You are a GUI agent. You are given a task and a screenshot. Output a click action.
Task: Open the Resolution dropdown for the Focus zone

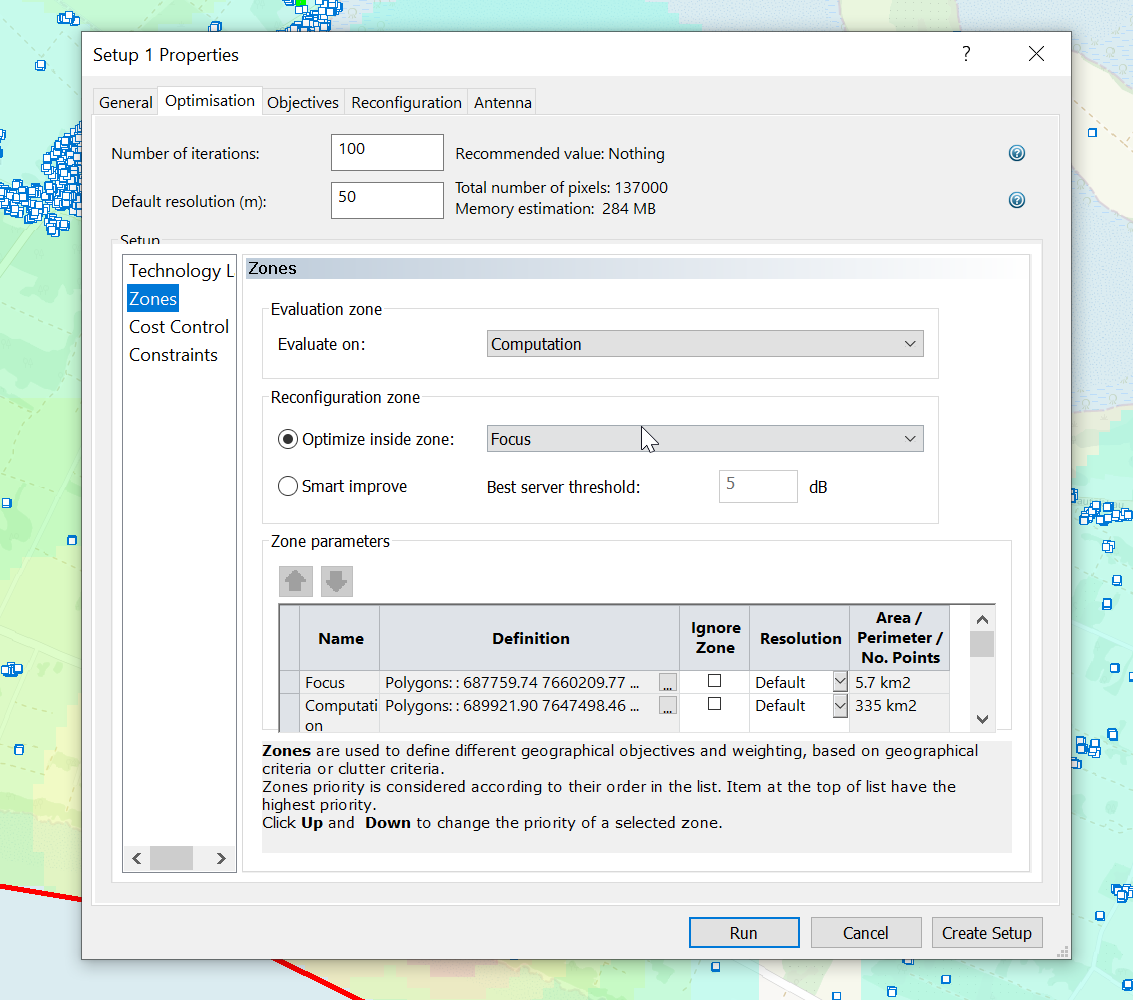click(x=840, y=682)
